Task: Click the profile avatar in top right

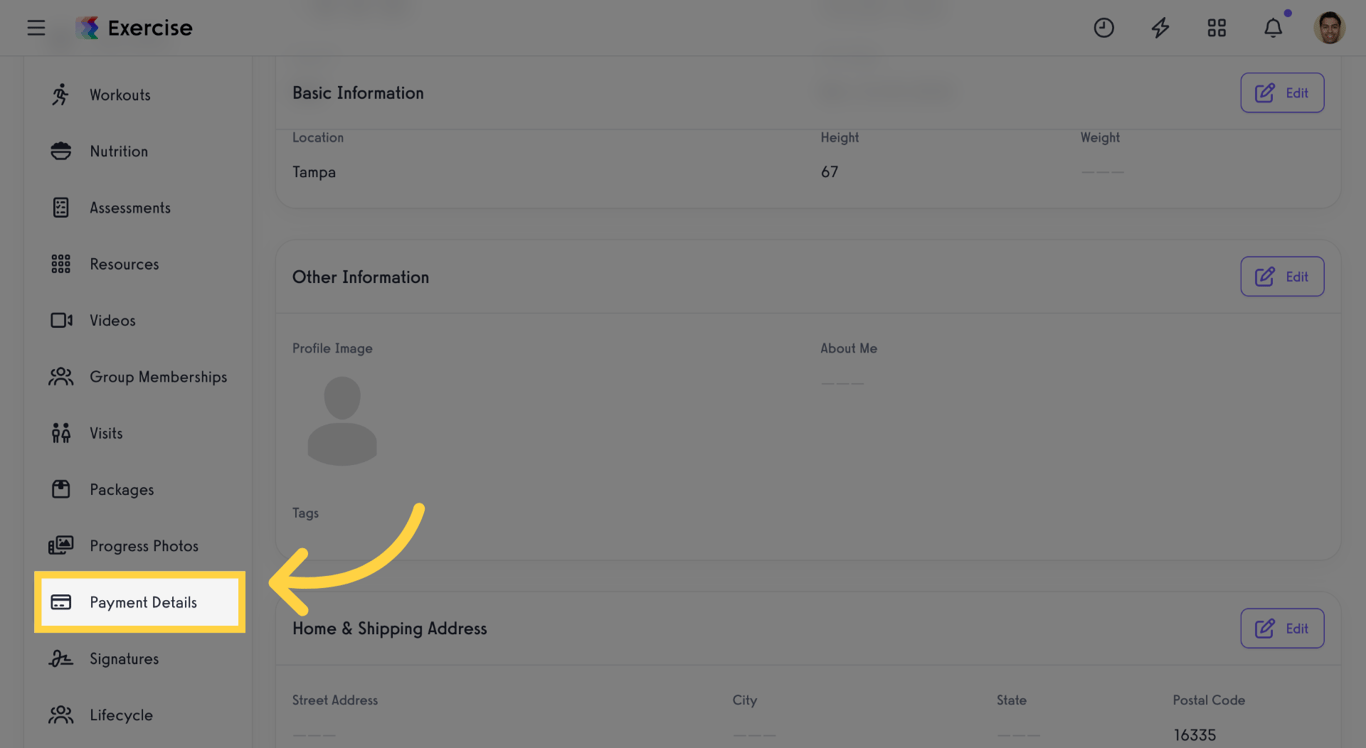Action: [1329, 27]
